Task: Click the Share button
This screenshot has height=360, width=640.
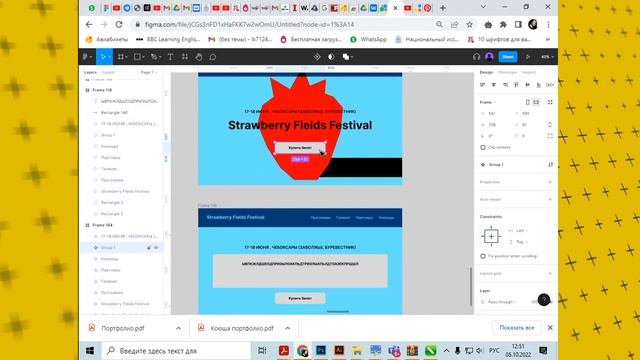Action: 508,57
